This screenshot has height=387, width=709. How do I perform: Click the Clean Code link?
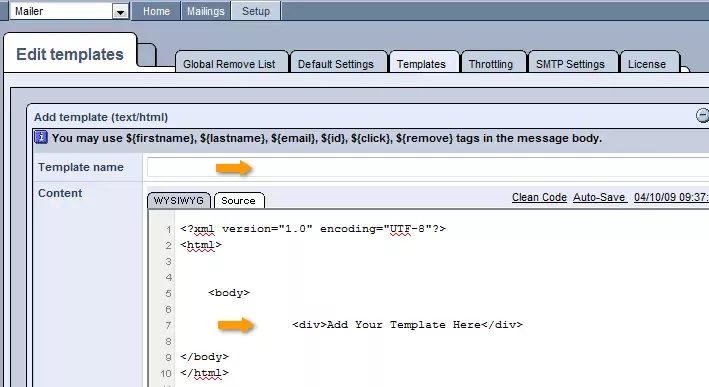pos(539,198)
